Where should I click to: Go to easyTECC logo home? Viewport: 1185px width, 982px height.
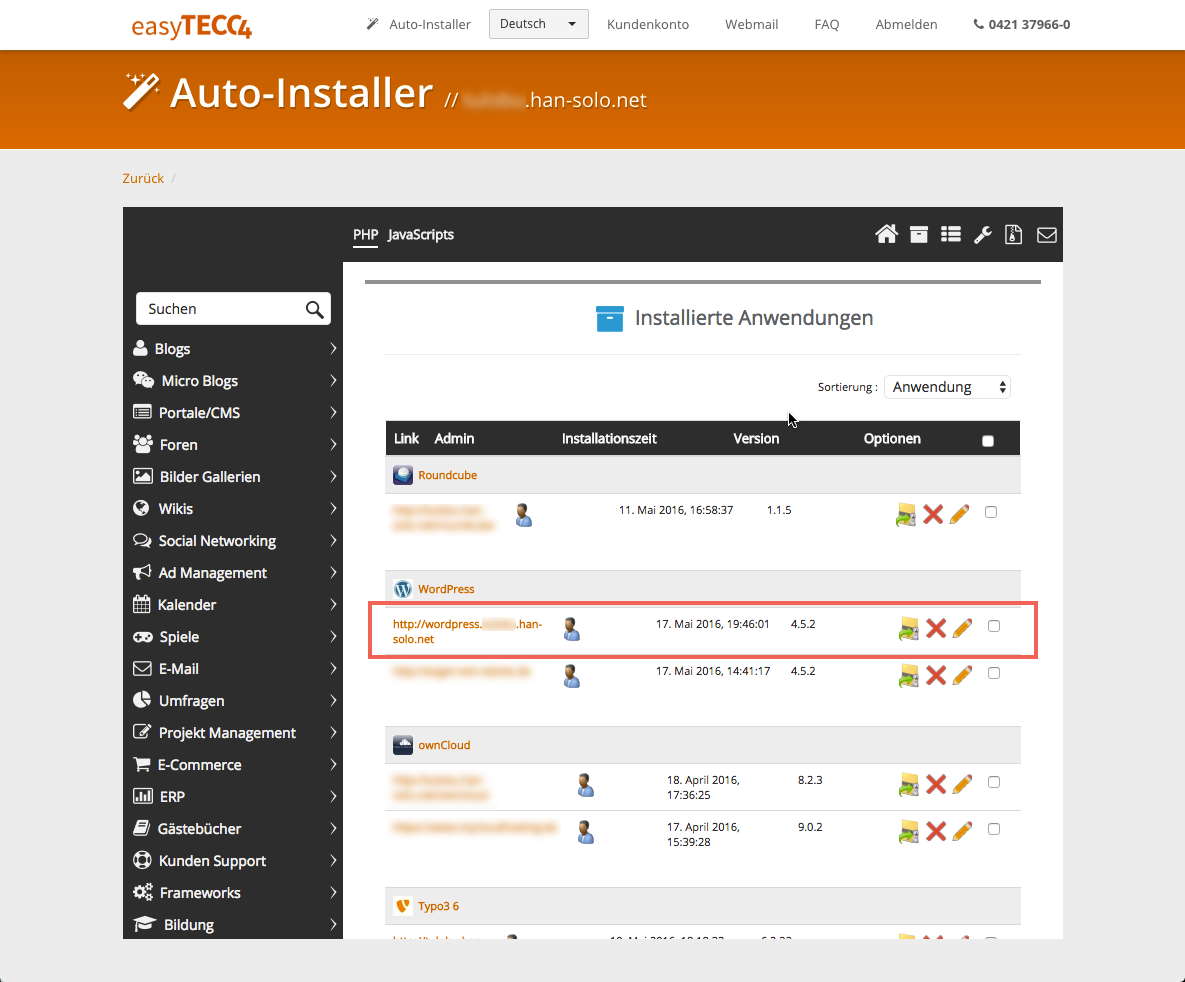[191, 26]
